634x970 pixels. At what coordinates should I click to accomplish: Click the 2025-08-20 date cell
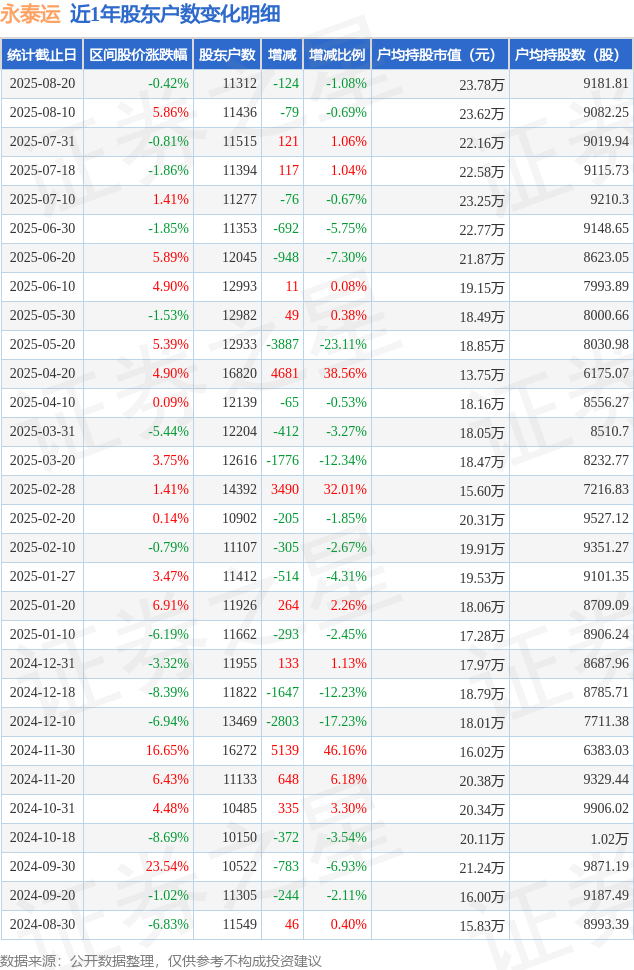42,84
